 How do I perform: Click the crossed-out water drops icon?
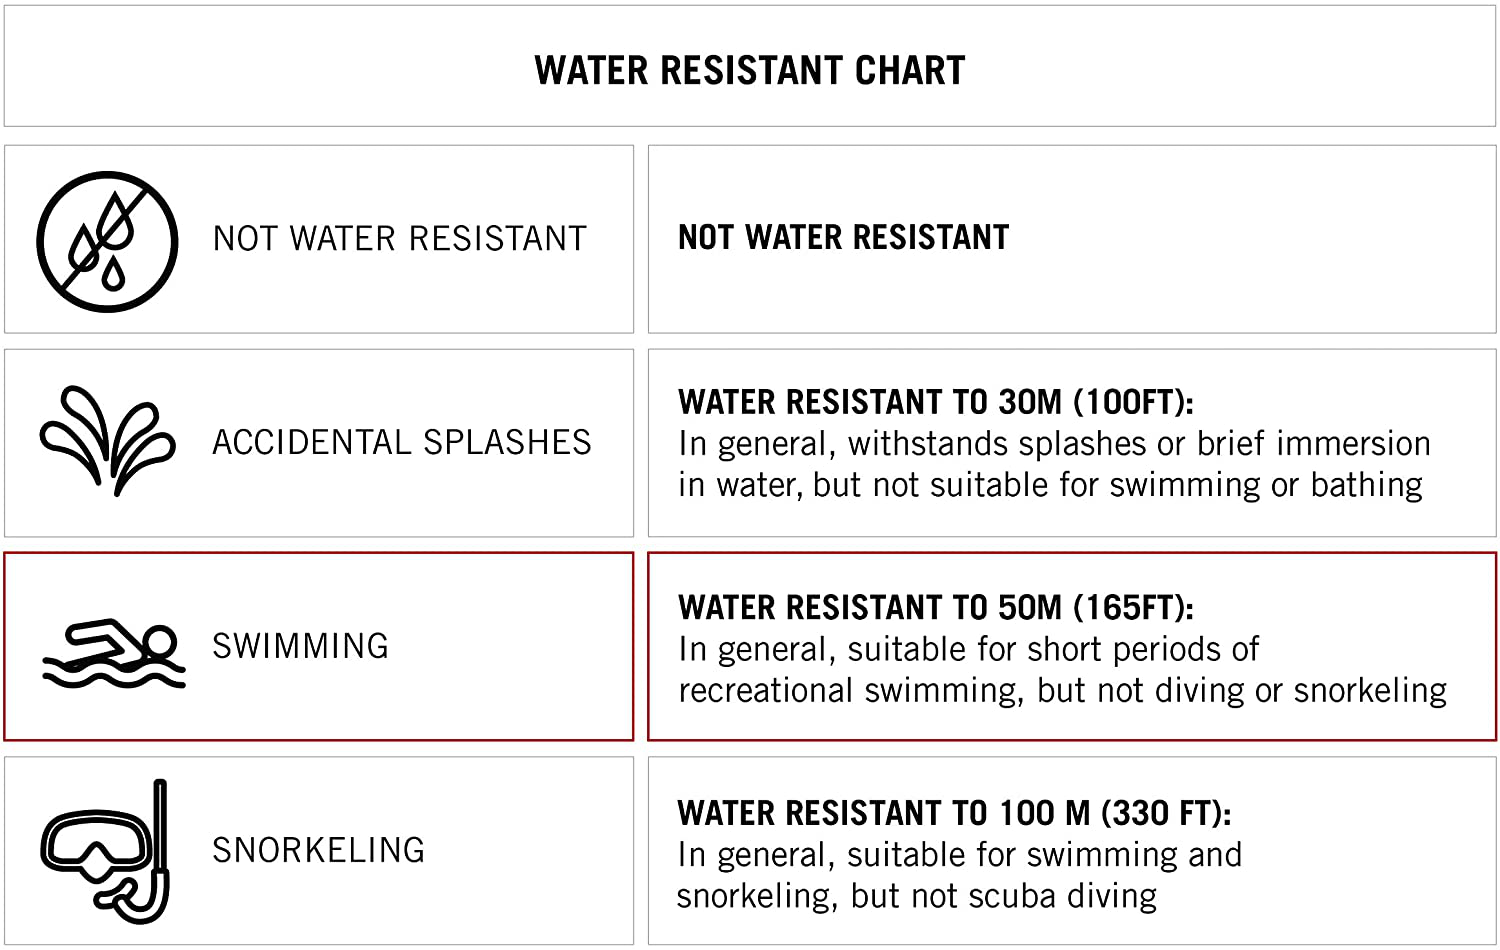pyautogui.click(x=107, y=241)
